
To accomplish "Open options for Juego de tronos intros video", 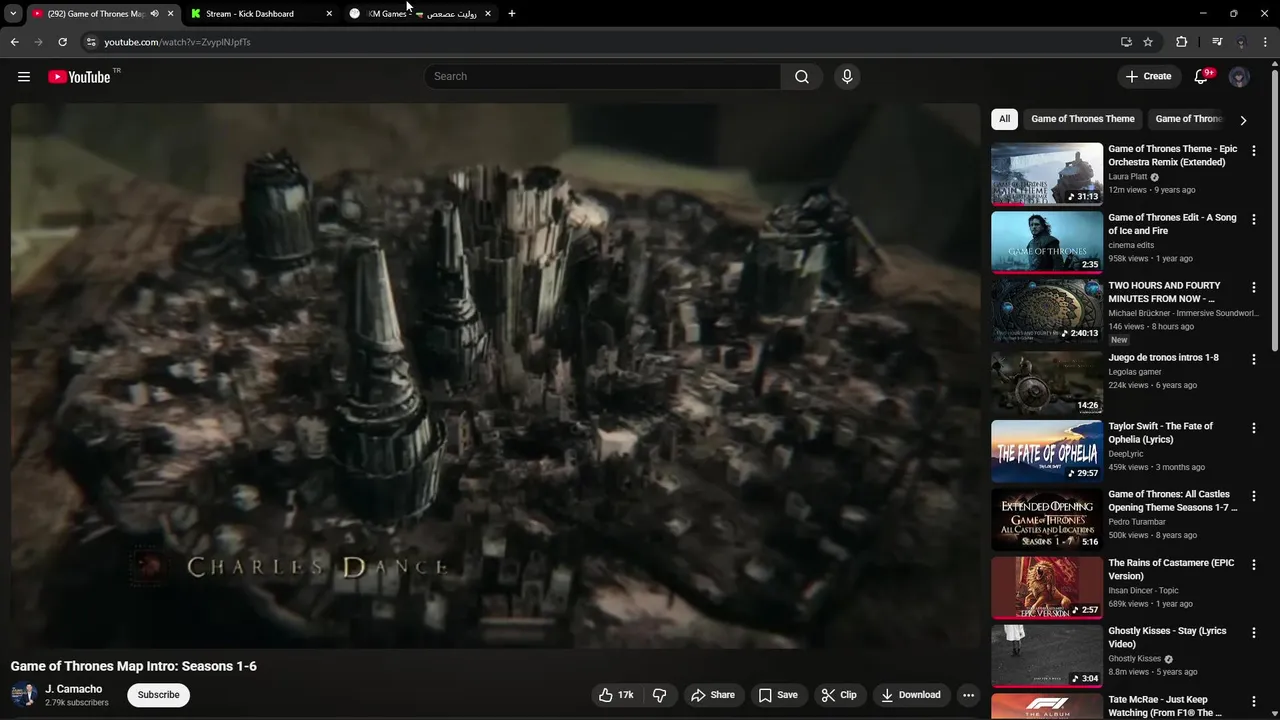I will [x=1254, y=359].
